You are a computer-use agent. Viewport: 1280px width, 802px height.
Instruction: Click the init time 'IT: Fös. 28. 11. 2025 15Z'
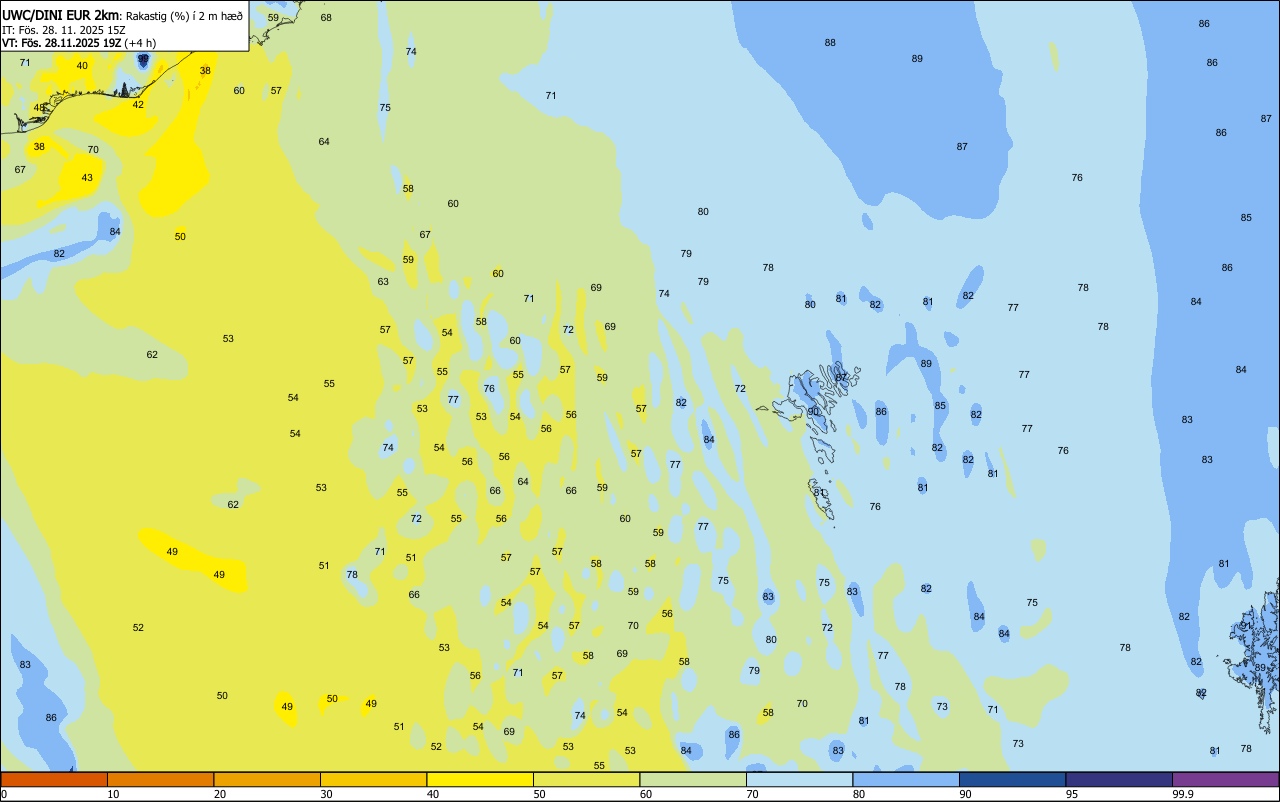coord(63,30)
